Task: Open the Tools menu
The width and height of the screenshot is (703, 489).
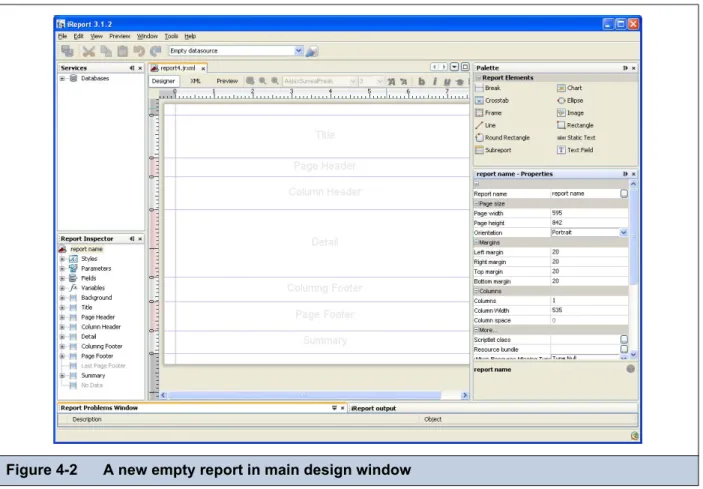Action: pos(171,36)
